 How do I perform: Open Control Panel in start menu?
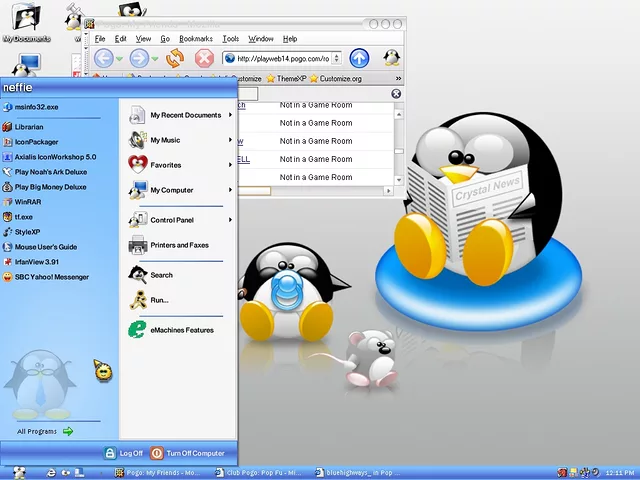(x=171, y=220)
